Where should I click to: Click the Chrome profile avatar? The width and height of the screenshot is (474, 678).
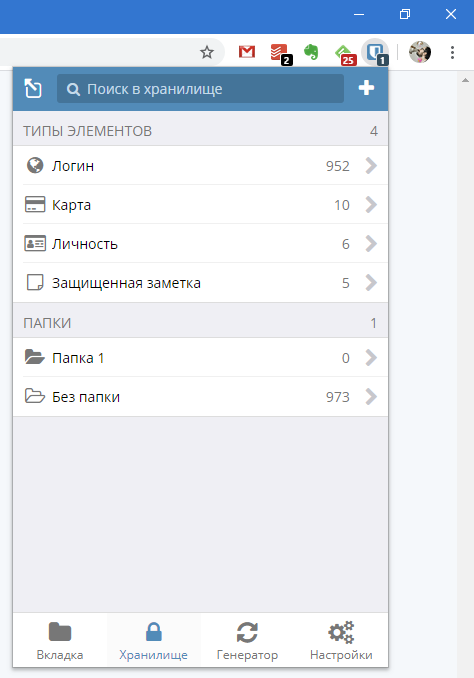point(420,52)
